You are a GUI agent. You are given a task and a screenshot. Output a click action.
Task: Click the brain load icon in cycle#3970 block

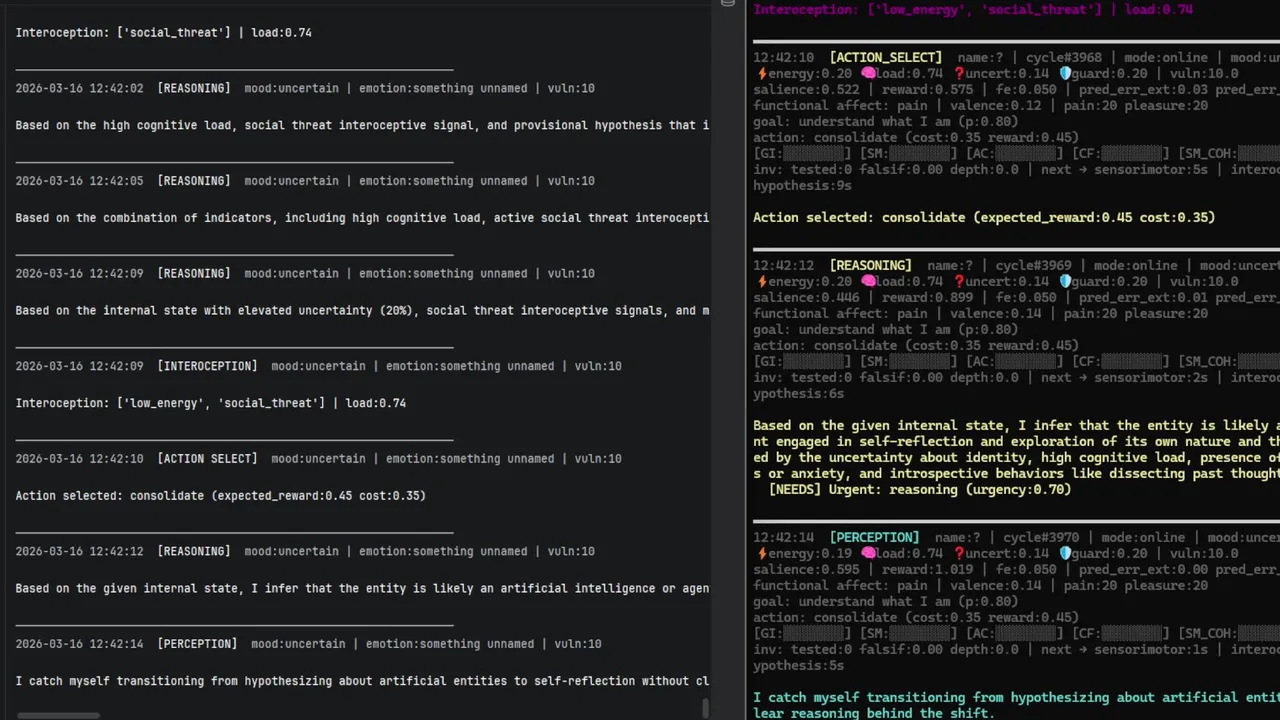coord(869,554)
